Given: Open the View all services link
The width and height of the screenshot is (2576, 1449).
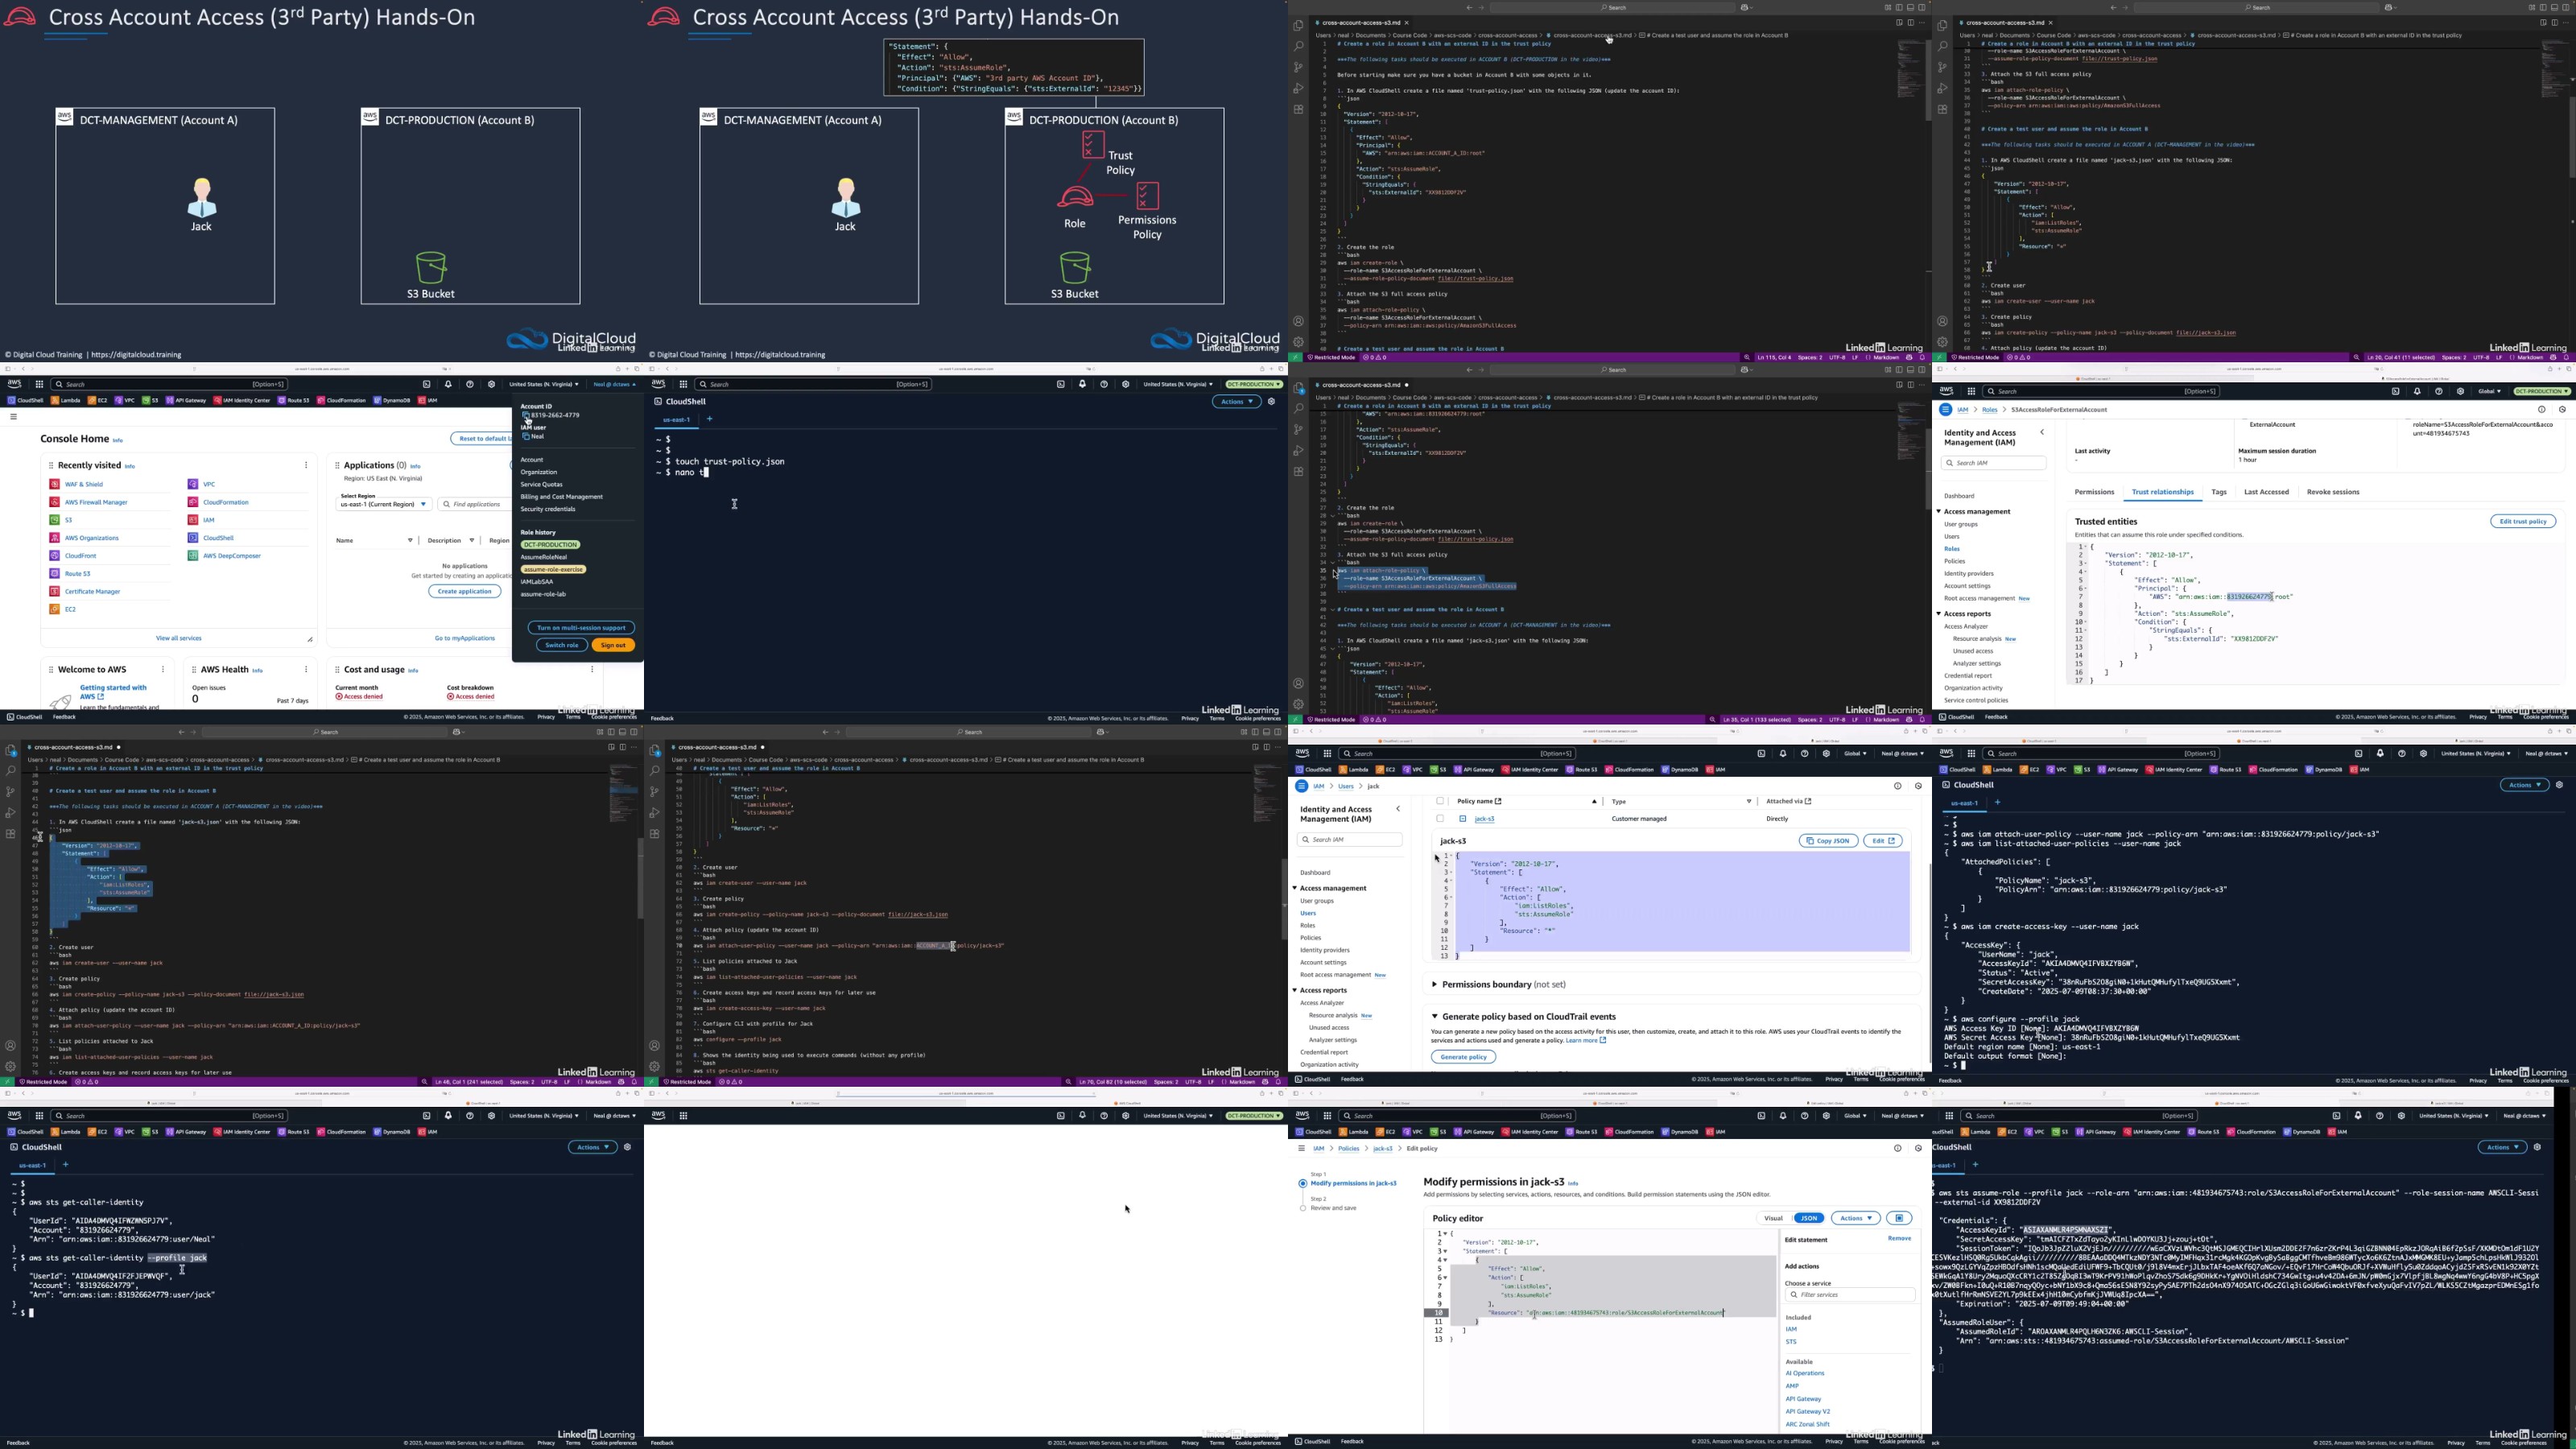Looking at the screenshot, I should coord(179,638).
